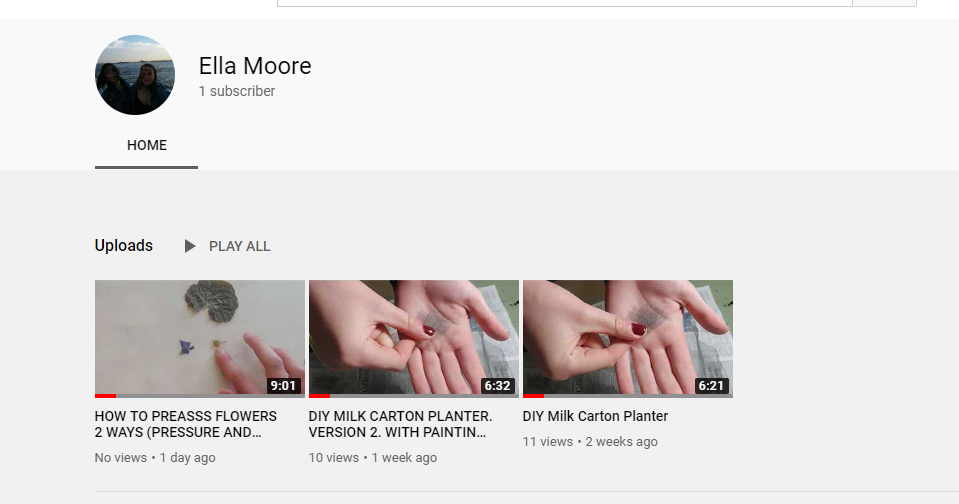Open the pressed flowers video thumbnail
This screenshot has width=959, height=504.
coord(200,339)
